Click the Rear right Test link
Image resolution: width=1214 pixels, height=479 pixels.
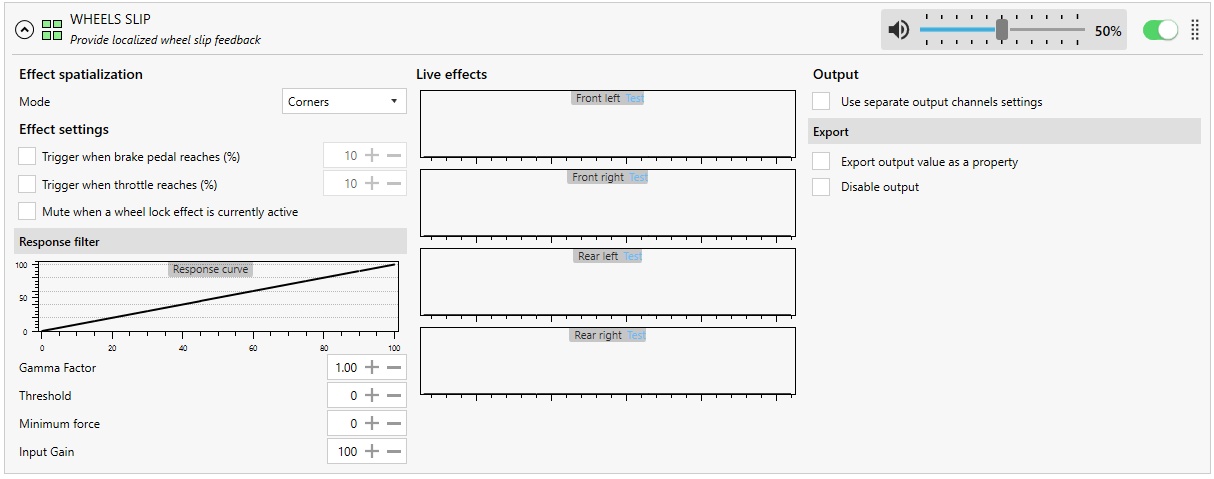636,335
